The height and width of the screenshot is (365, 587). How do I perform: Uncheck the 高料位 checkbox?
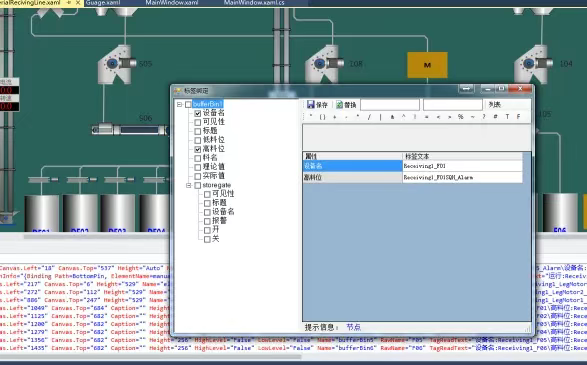coord(198,149)
